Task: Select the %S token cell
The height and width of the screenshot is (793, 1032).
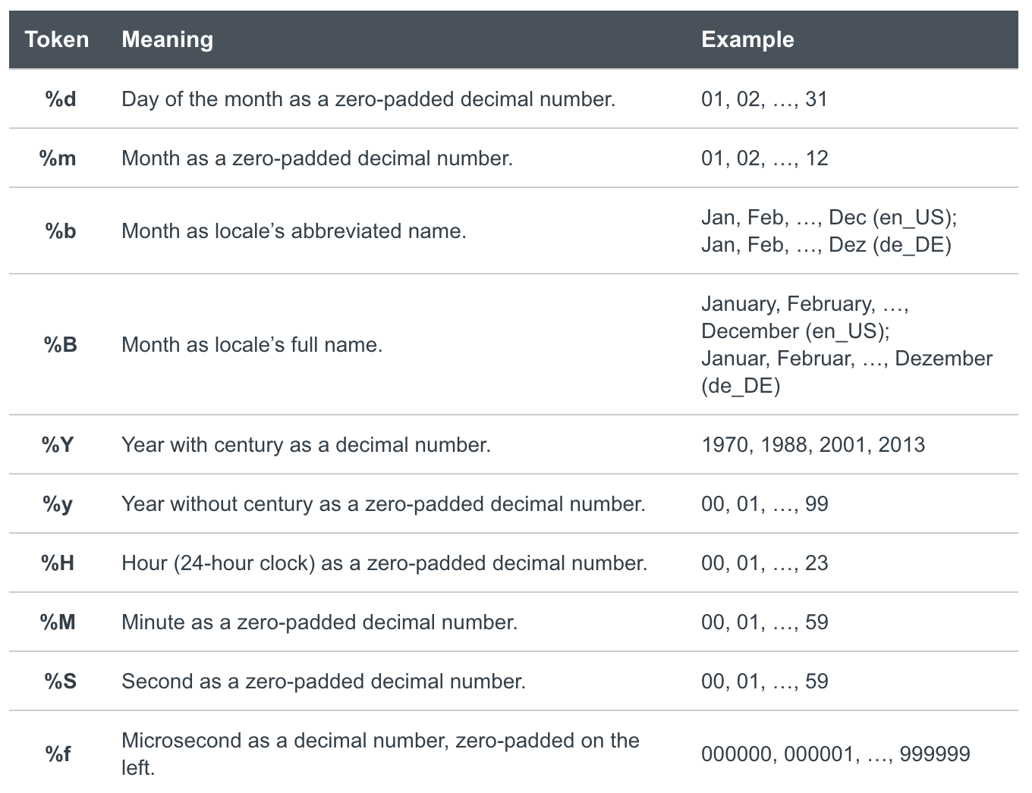Action: click(60, 681)
